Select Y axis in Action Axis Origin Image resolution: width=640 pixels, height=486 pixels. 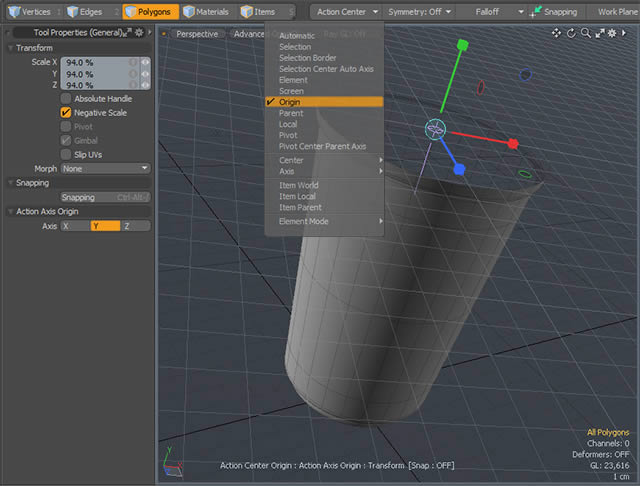tap(105, 226)
